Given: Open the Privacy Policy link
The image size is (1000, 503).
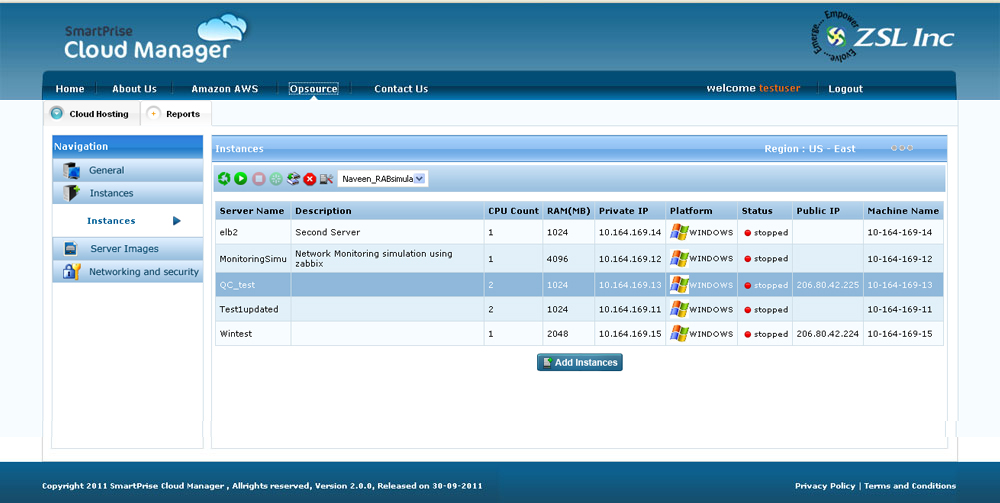Looking at the screenshot, I should (824, 486).
